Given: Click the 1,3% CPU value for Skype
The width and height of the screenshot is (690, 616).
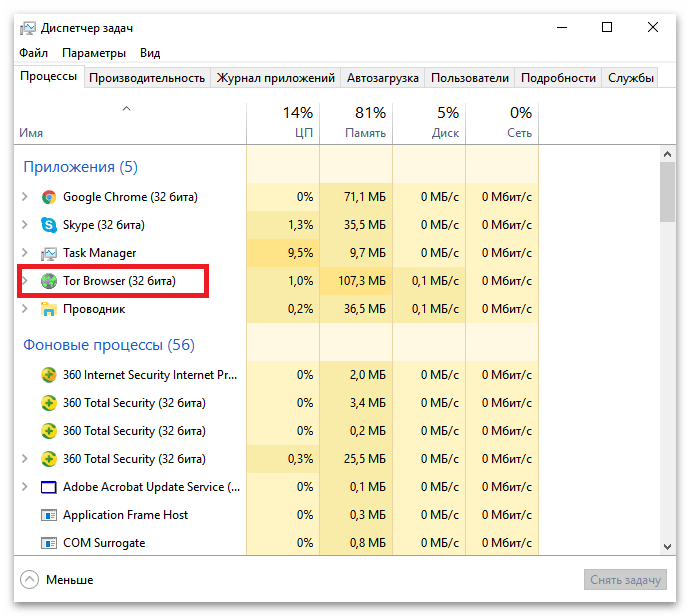Looking at the screenshot, I should [x=301, y=225].
